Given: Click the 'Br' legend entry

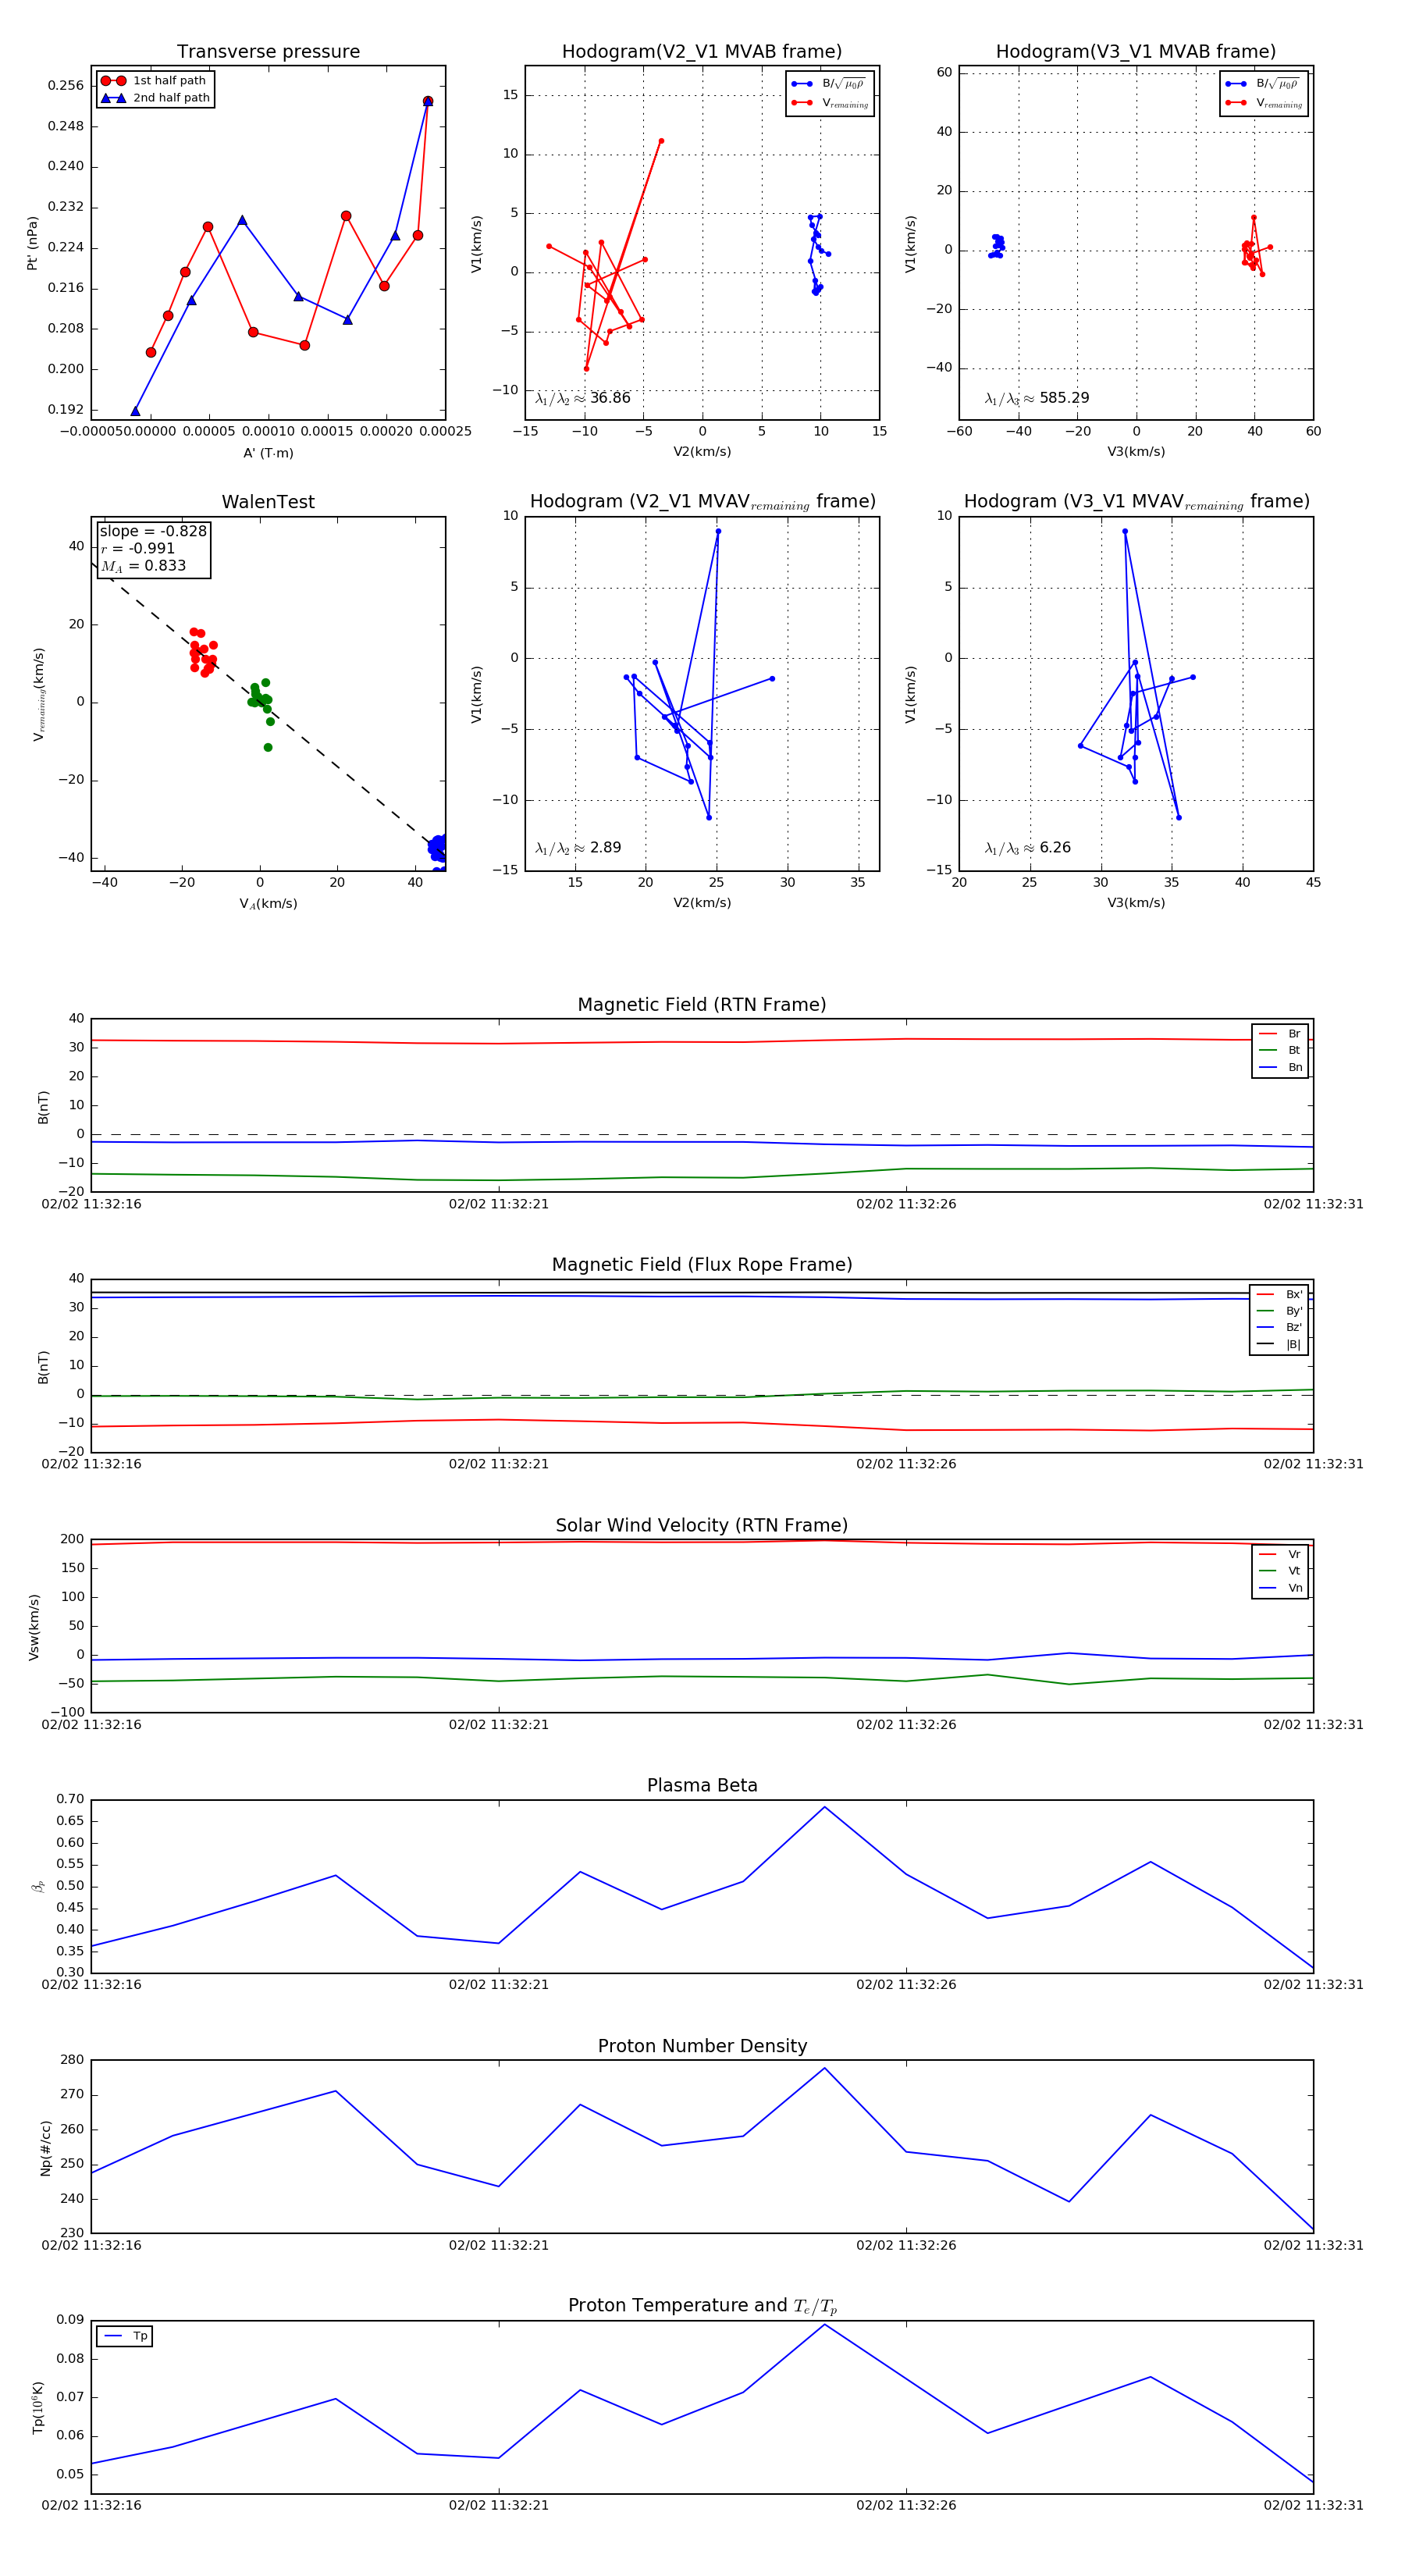Looking at the screenshot, I should point(1281,1034).
